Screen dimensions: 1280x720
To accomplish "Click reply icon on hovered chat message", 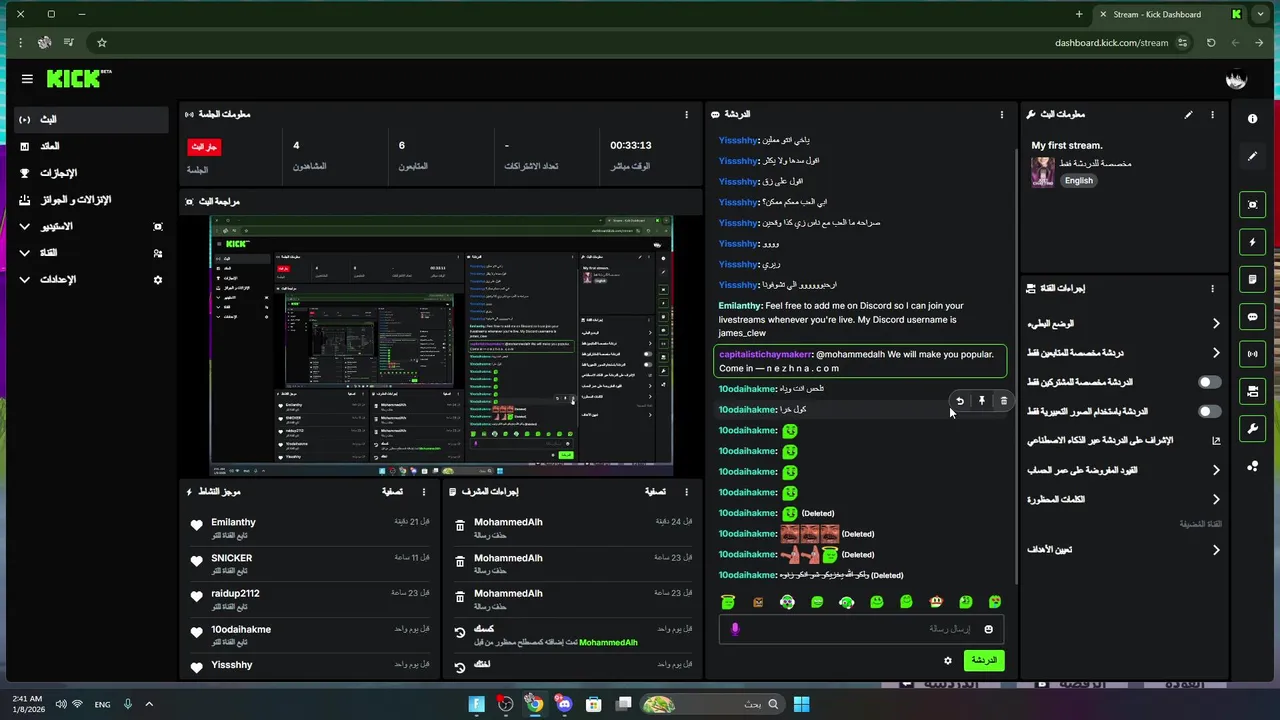I will coord(959,401).
